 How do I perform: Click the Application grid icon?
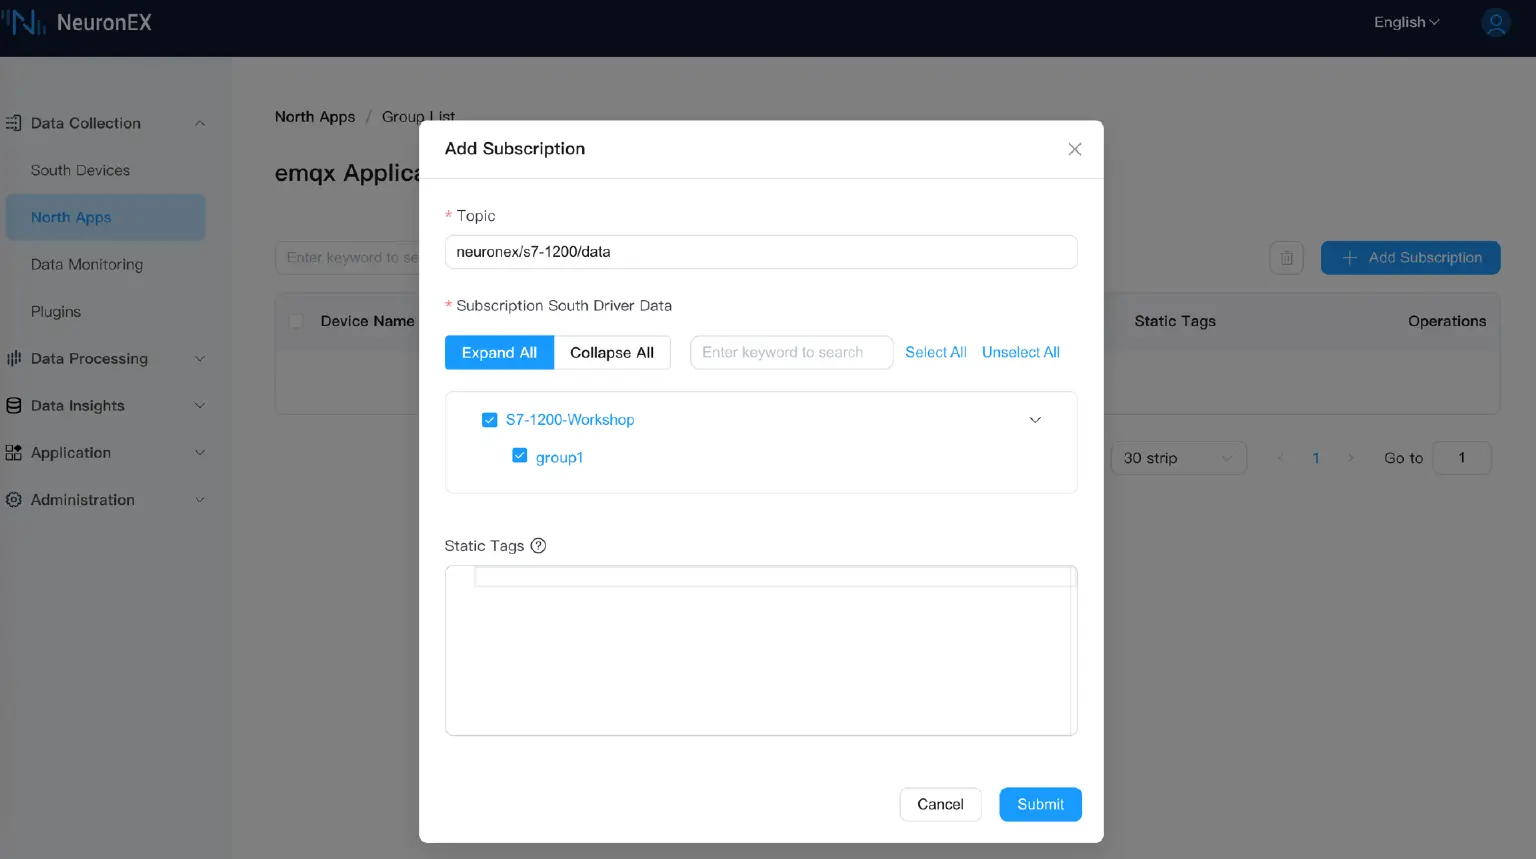point(14,453)
